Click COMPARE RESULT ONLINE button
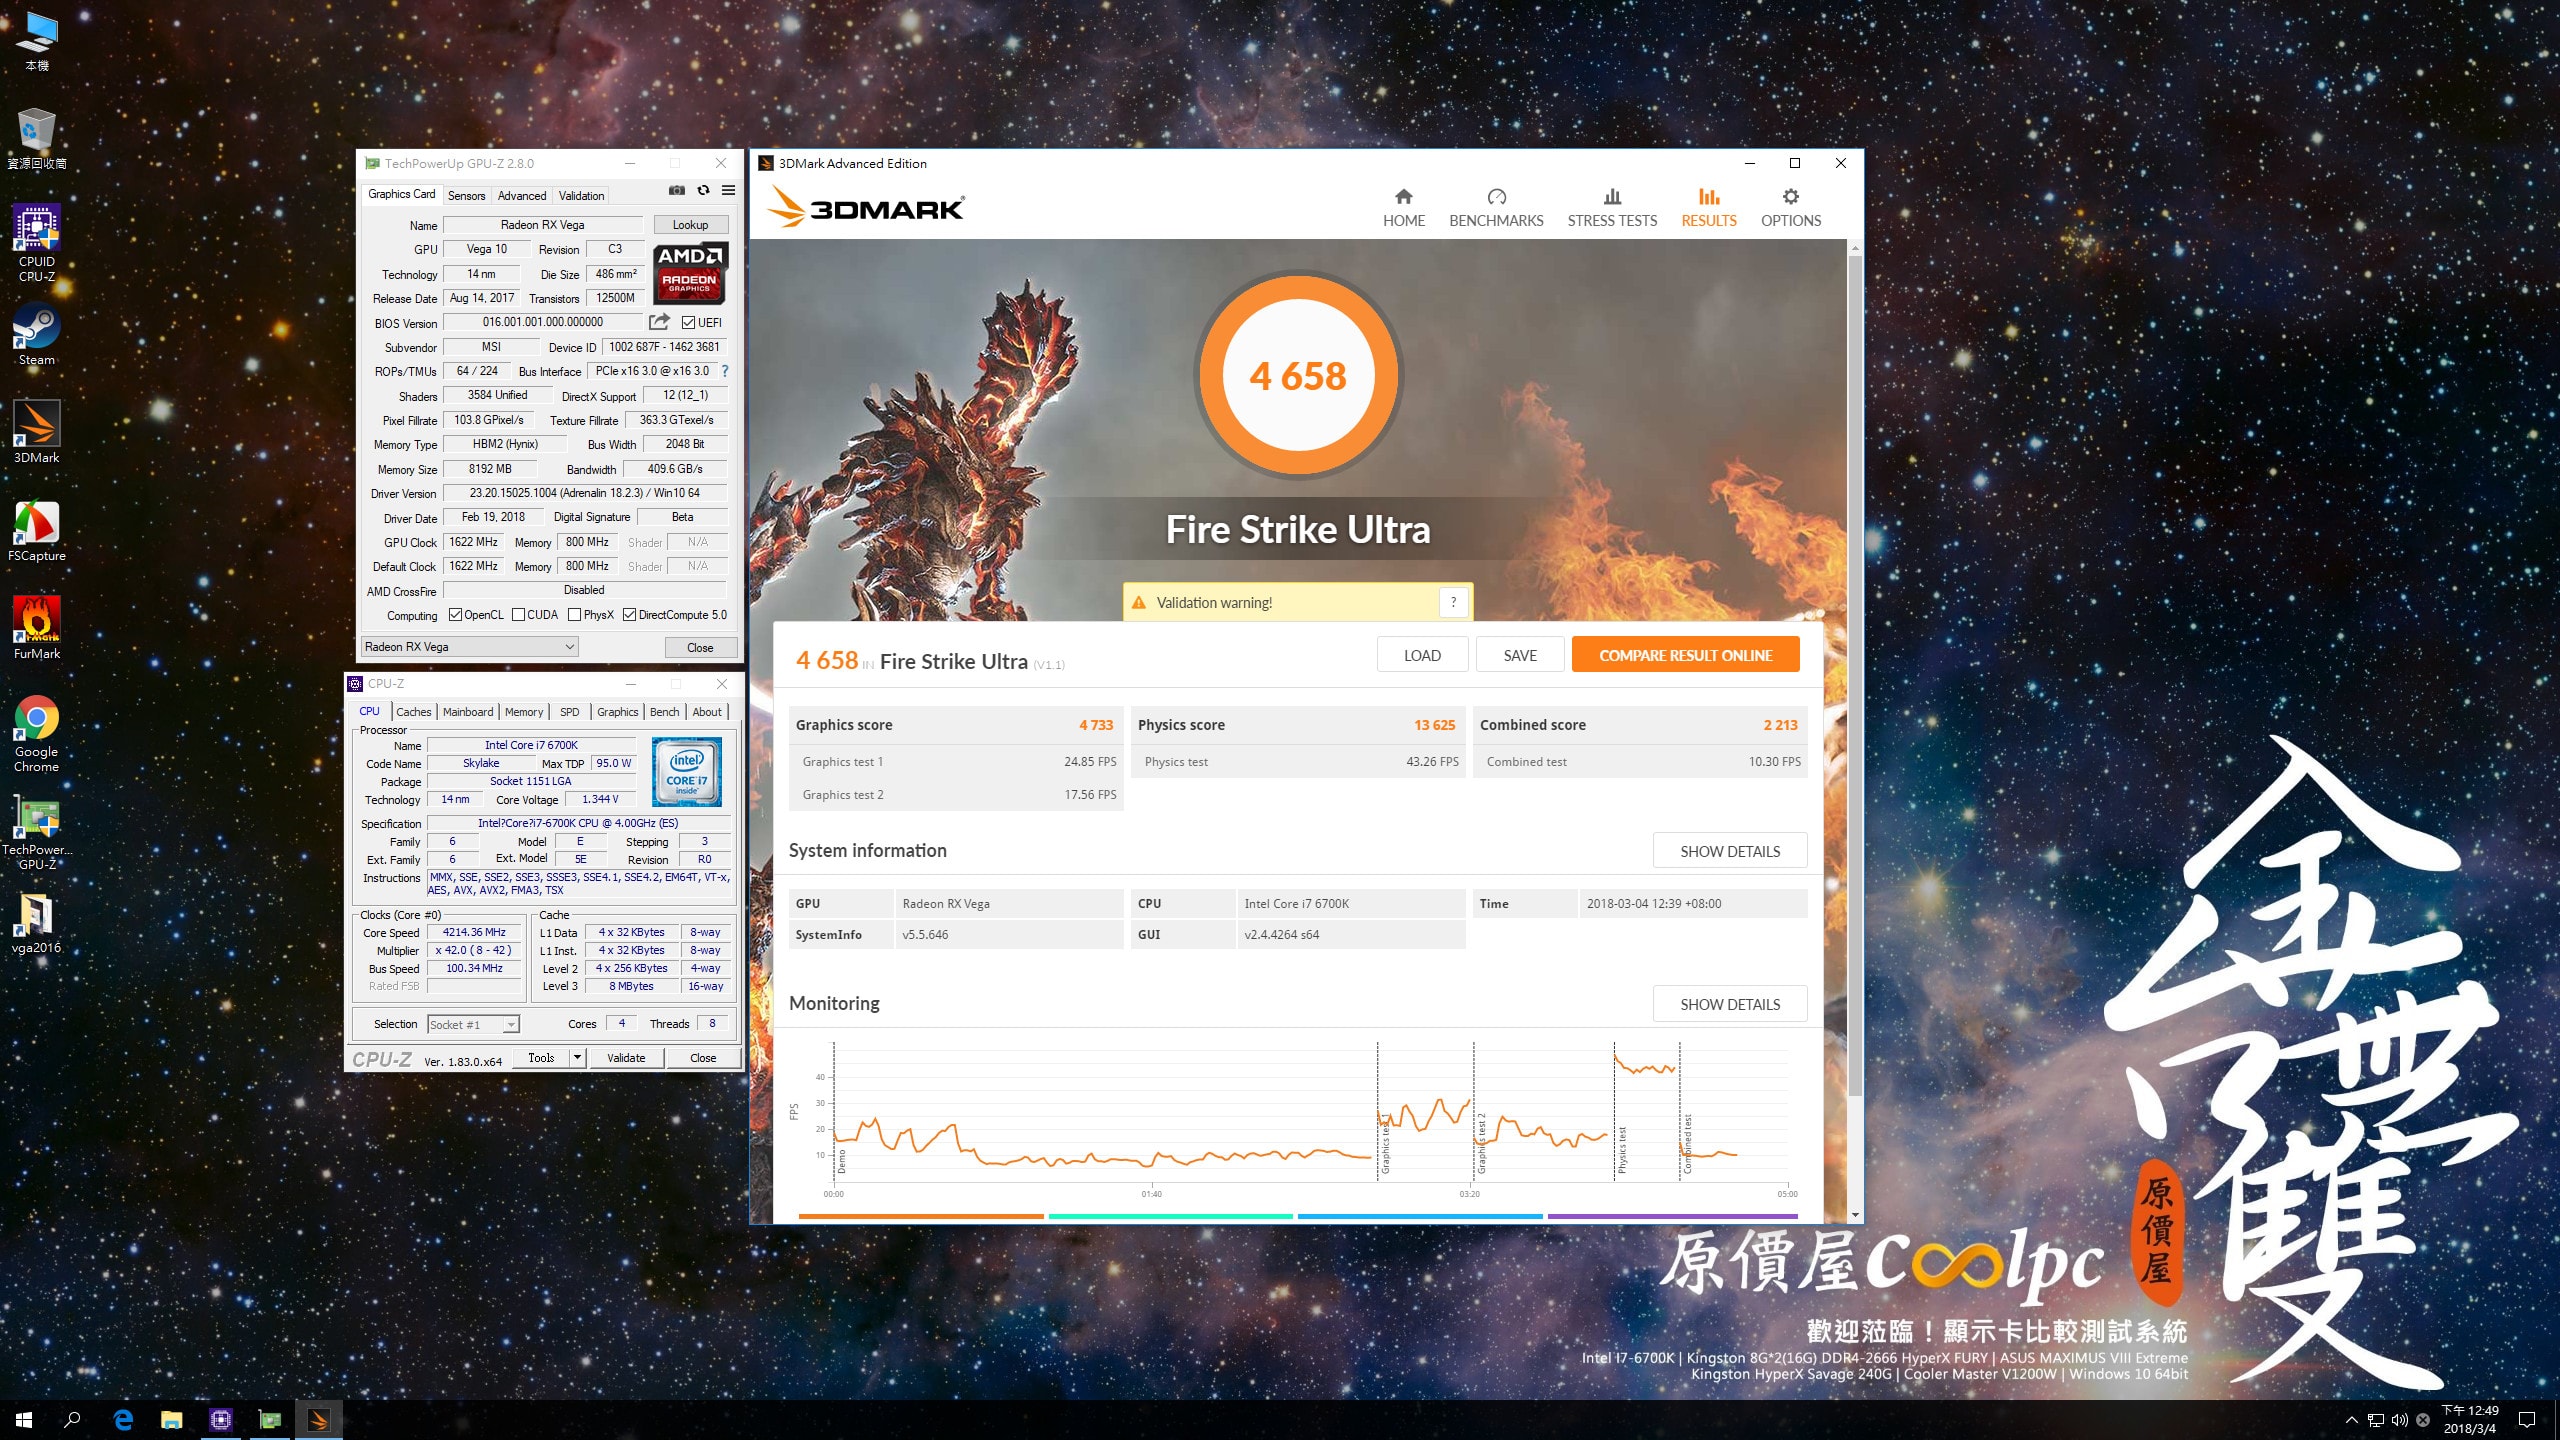The height and width of the screenshot is (1440, 2560). [x=1685, y=655]
